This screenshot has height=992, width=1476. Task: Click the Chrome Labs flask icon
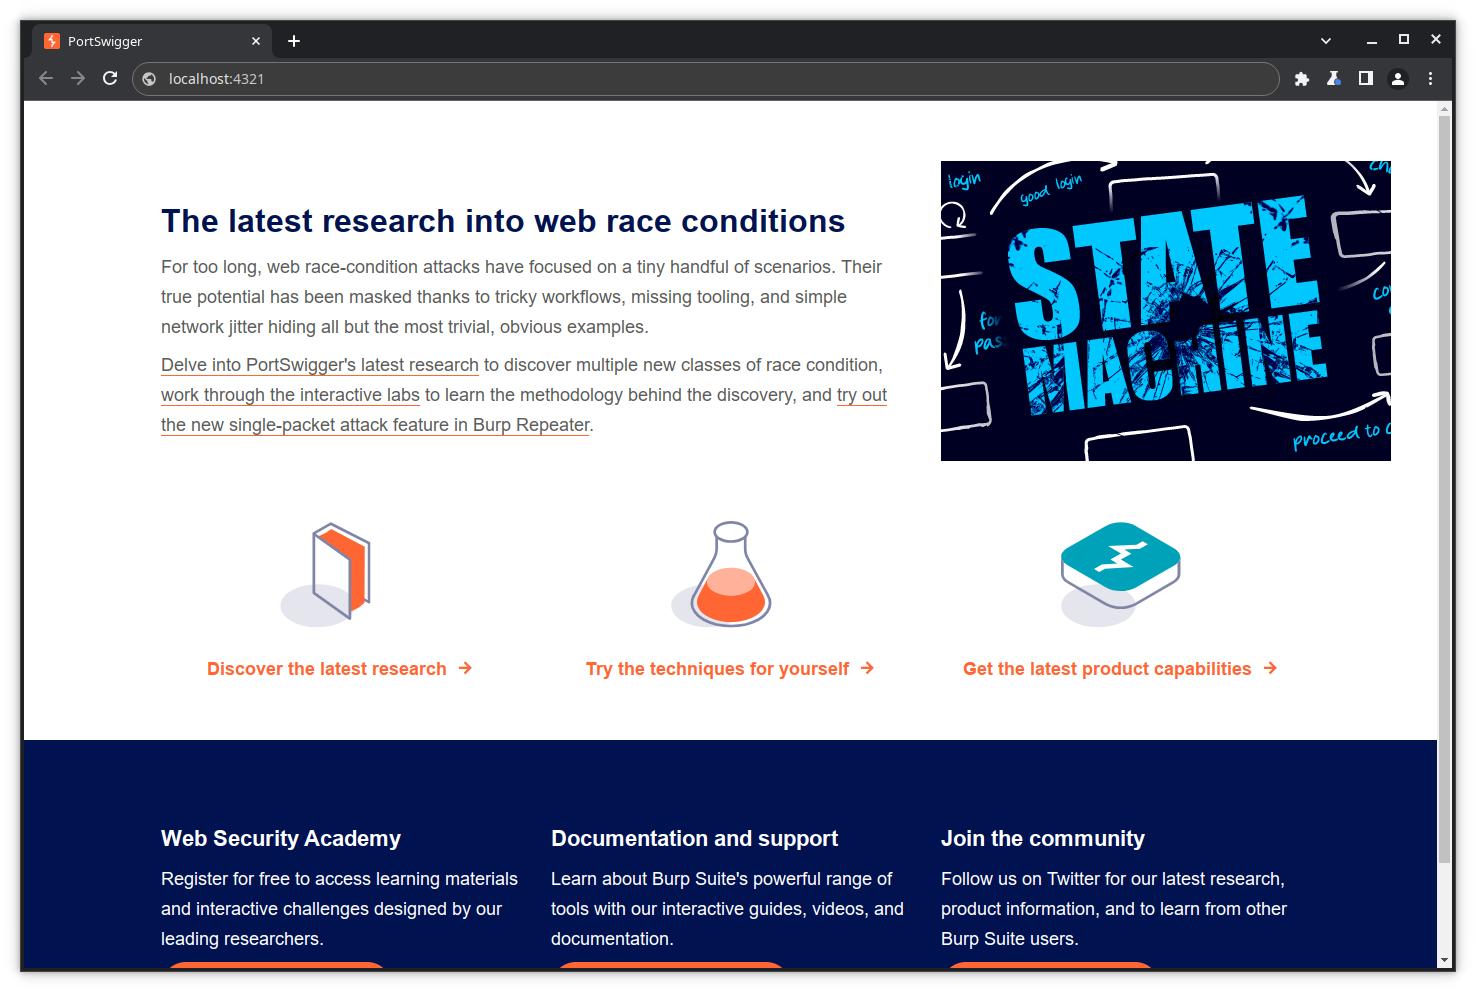1334,79
